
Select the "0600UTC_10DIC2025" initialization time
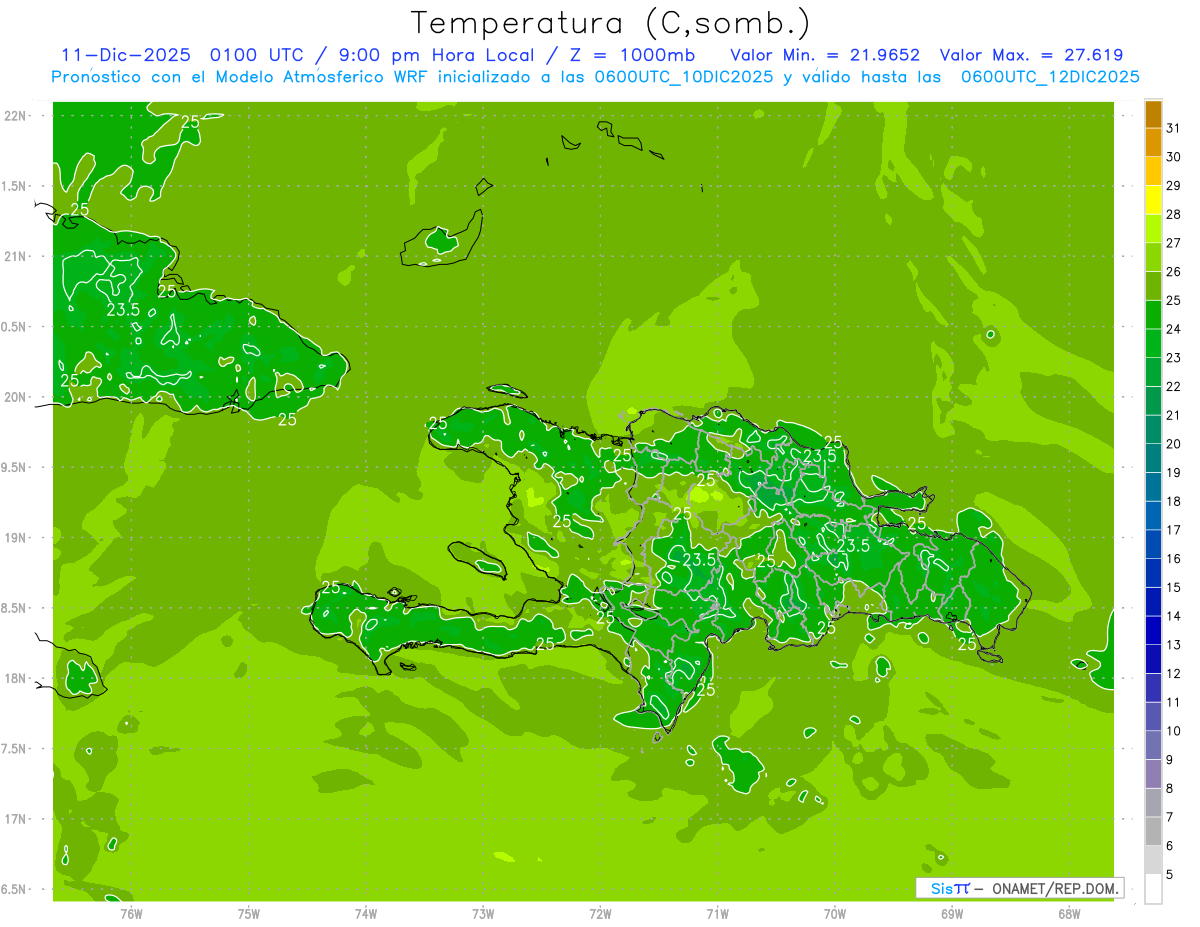[x=684, y=77]
